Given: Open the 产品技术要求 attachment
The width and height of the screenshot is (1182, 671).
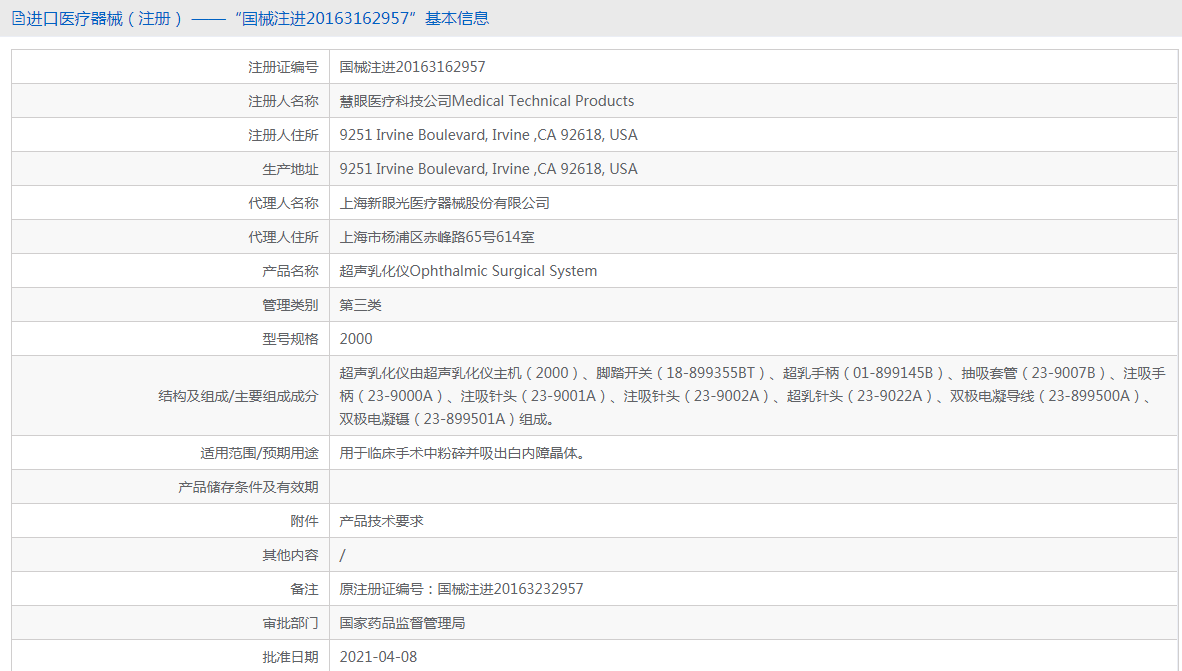Looking at the screenshot, I should point(381,521).
